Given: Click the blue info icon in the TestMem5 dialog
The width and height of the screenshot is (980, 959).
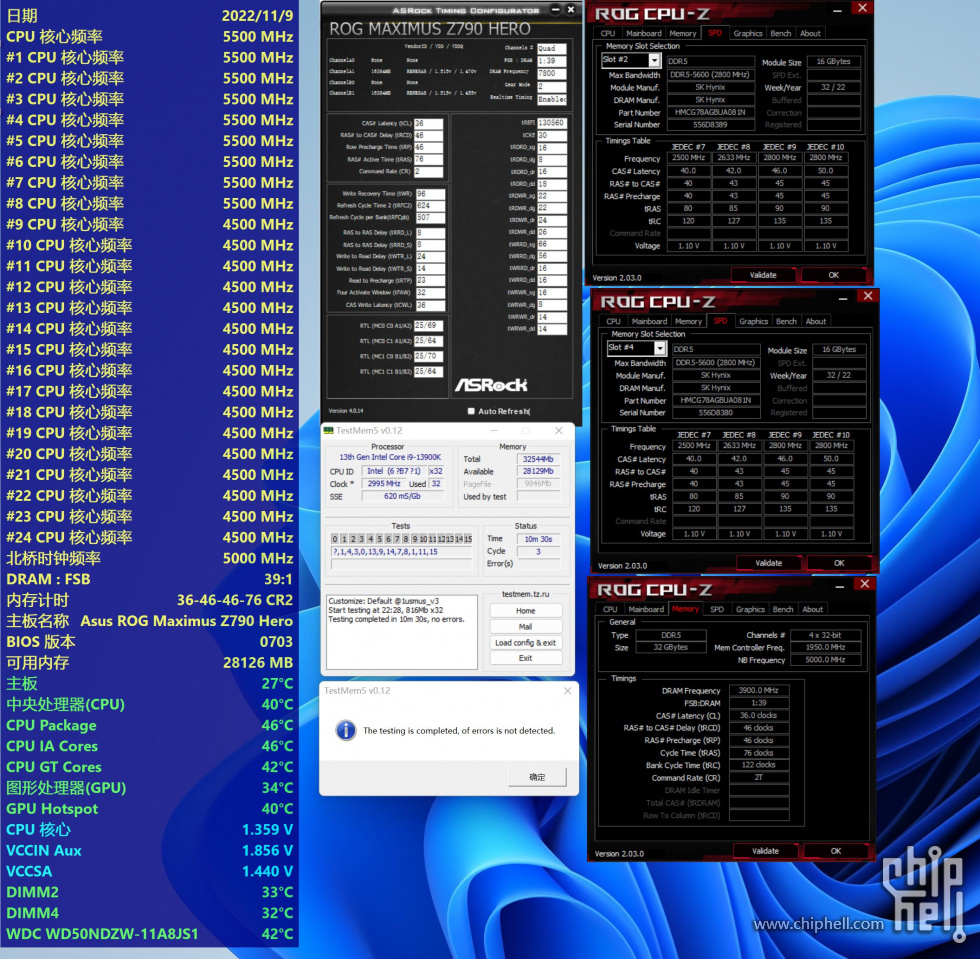Looking at the screenshot, I should tap(346, 730).
